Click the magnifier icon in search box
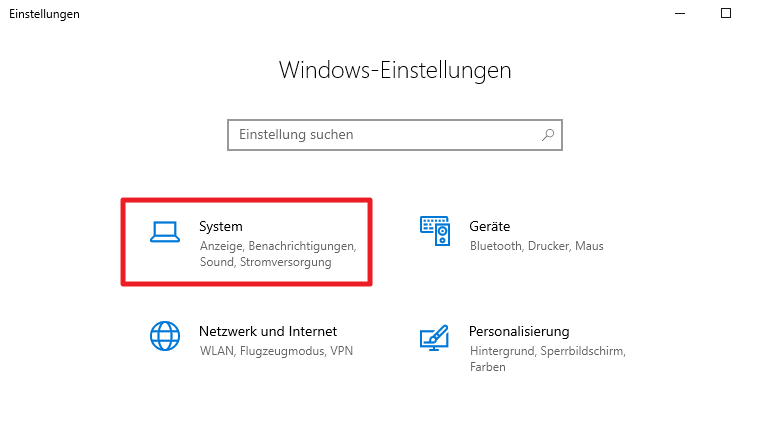Screen dimensions: 759x425 [x=548, y=135]
